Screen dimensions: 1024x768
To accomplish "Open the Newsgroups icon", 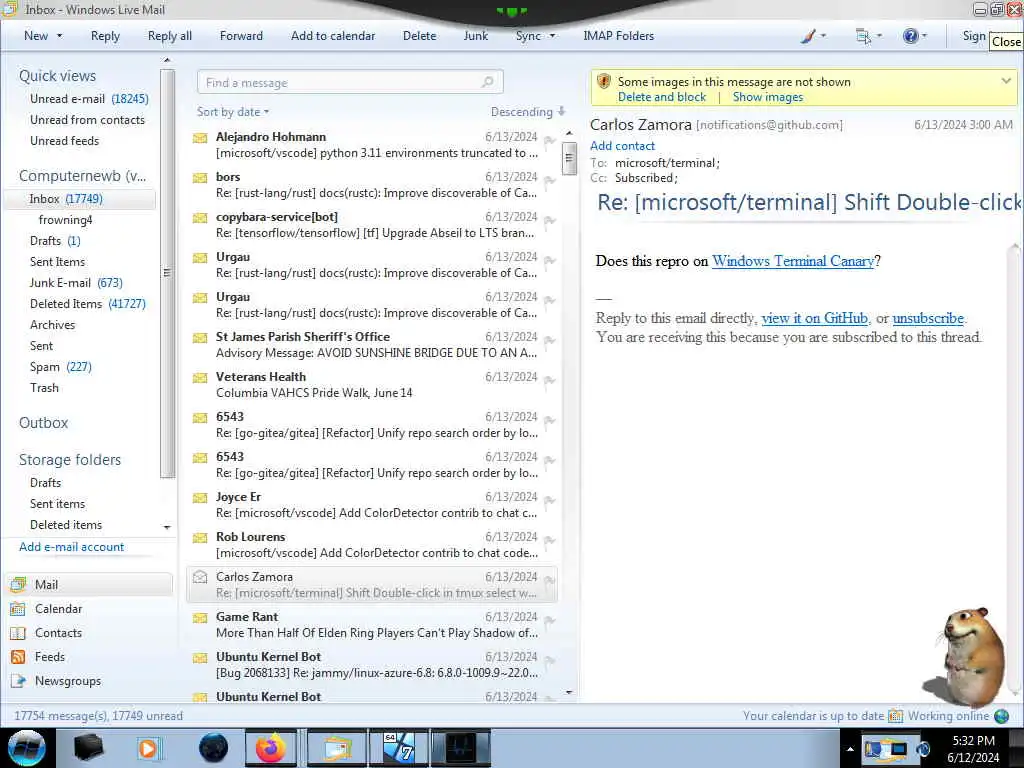I will (18, 681).
